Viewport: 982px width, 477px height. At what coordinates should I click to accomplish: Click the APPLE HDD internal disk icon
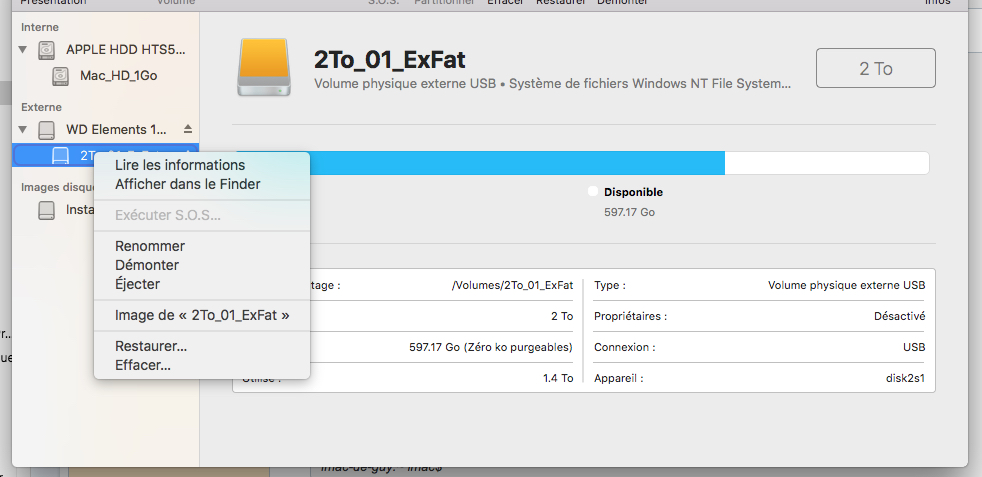46,49
